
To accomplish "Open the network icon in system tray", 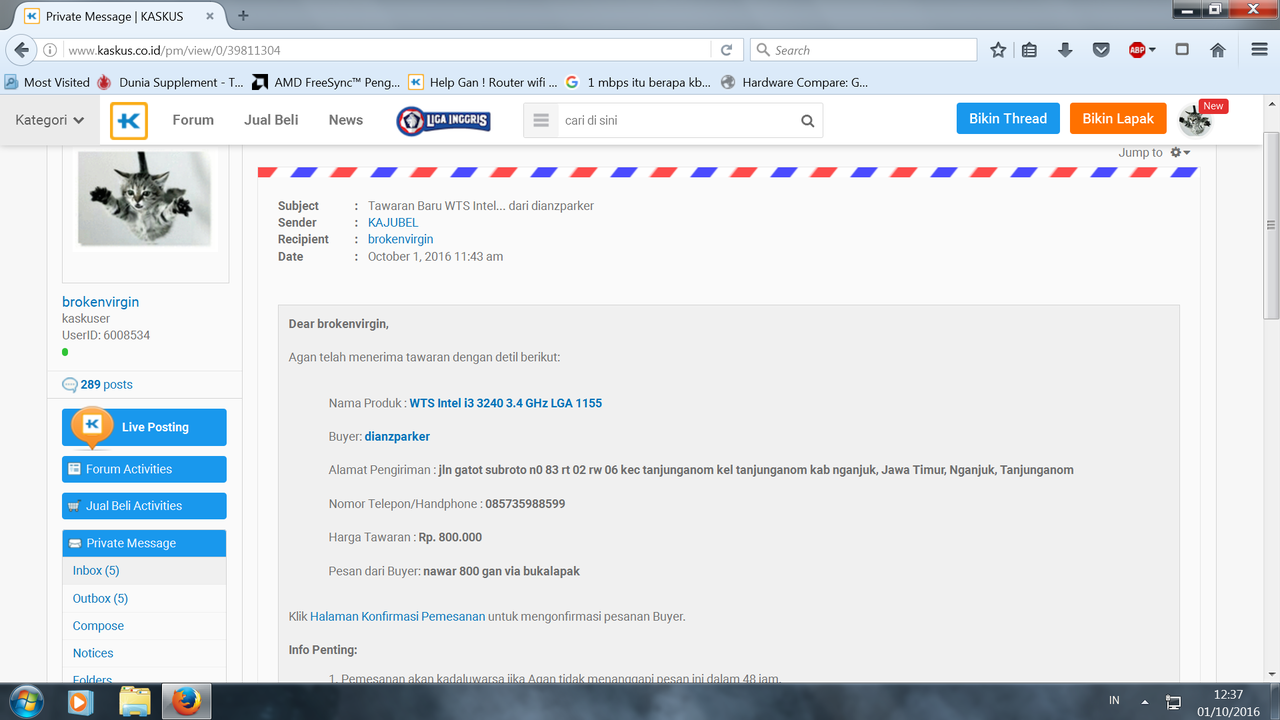I will point(1175,702).
